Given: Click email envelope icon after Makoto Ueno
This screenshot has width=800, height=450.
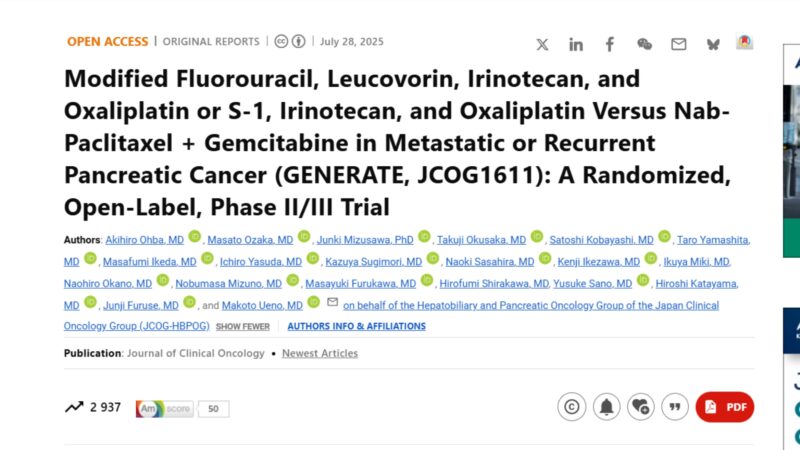Looking at the screenshot, I should [333, 302].
